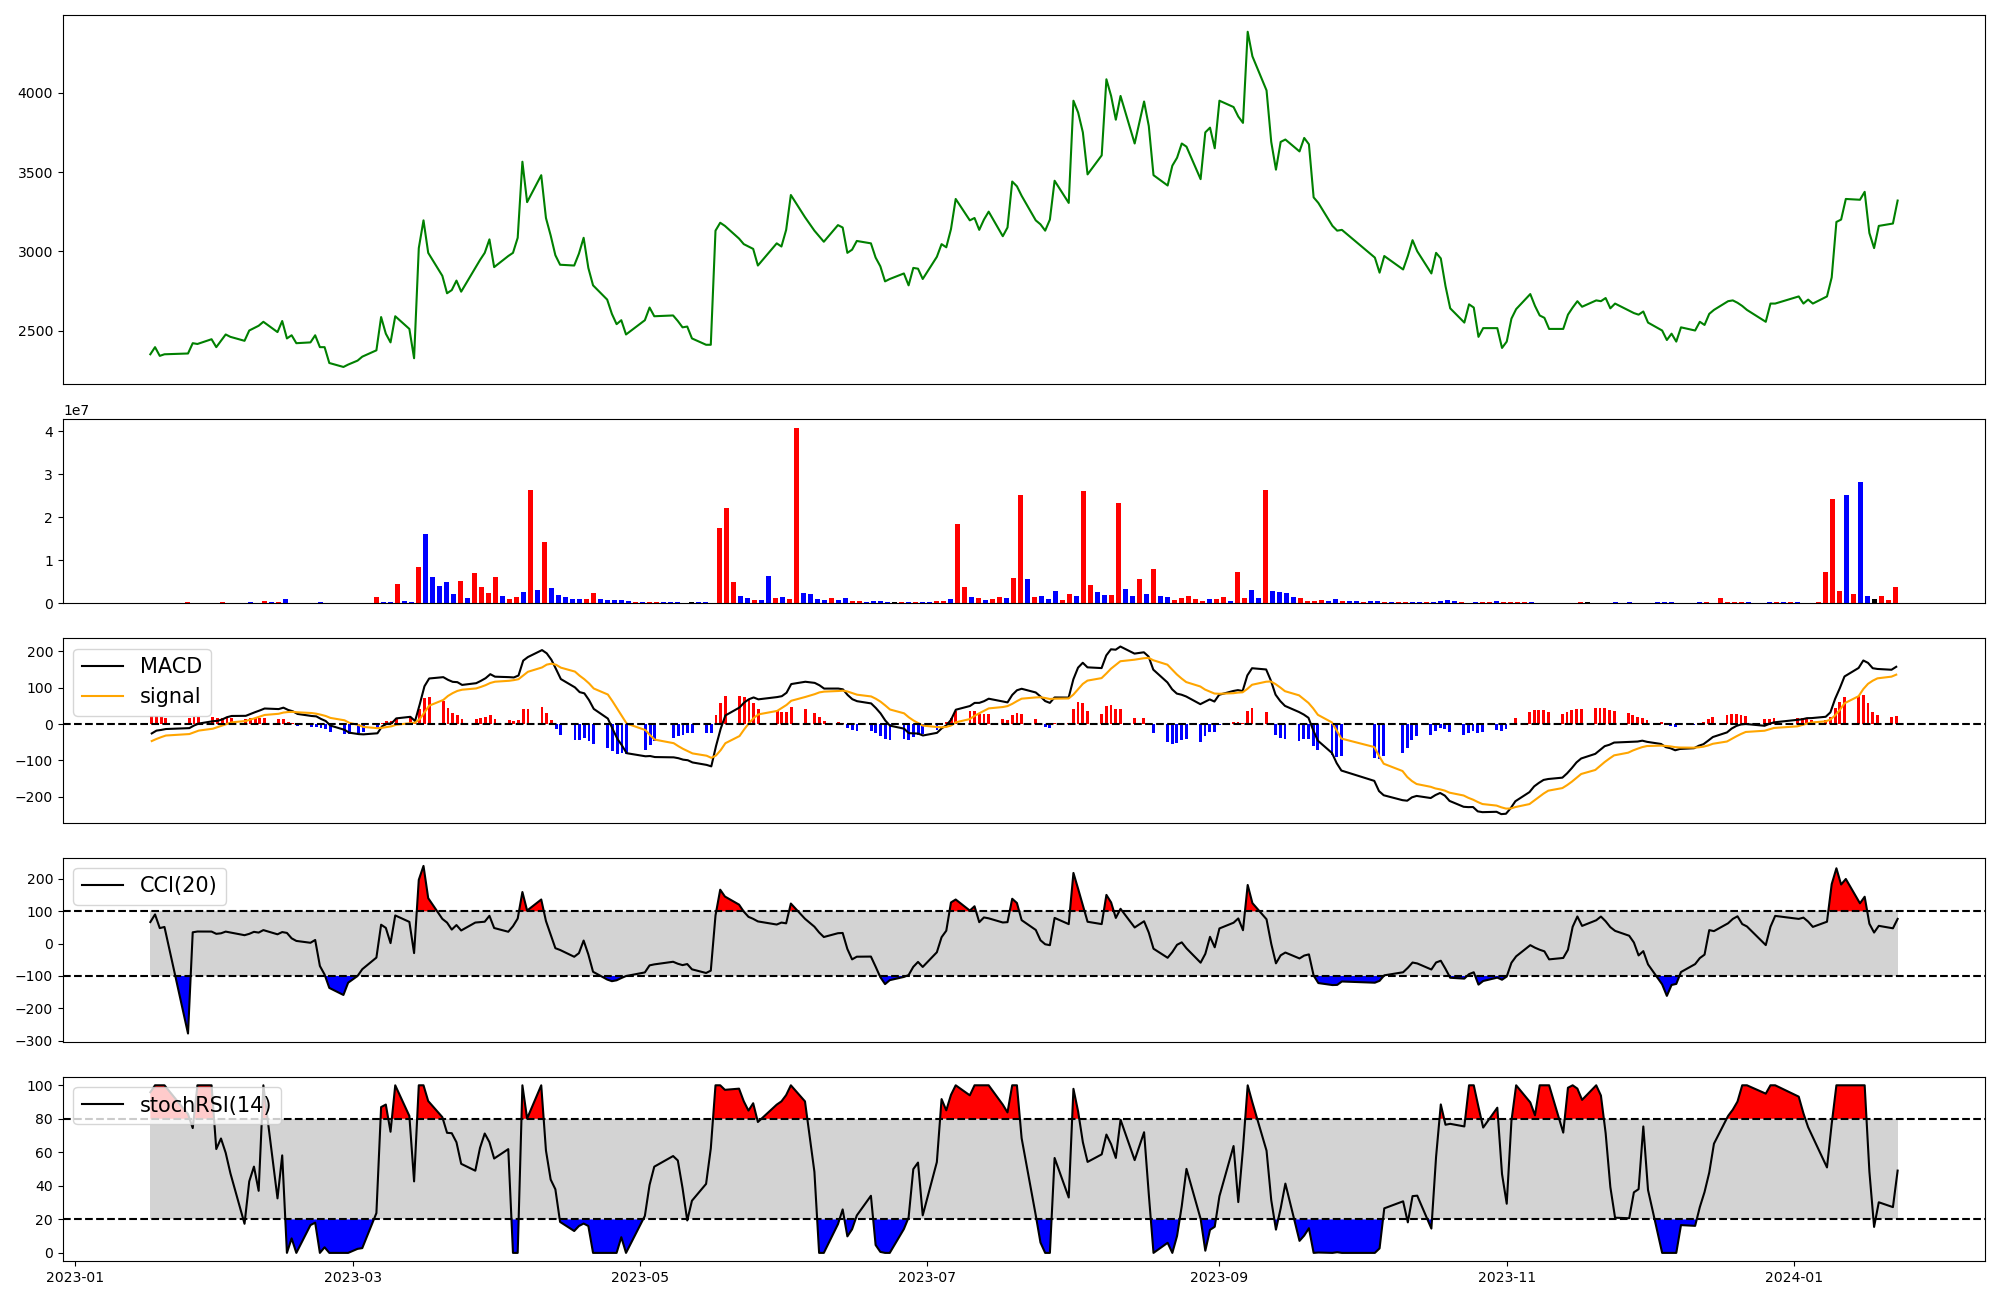
Task: Click the volume axis label 3
Action: pyautogui.click(x=49, y=475)
